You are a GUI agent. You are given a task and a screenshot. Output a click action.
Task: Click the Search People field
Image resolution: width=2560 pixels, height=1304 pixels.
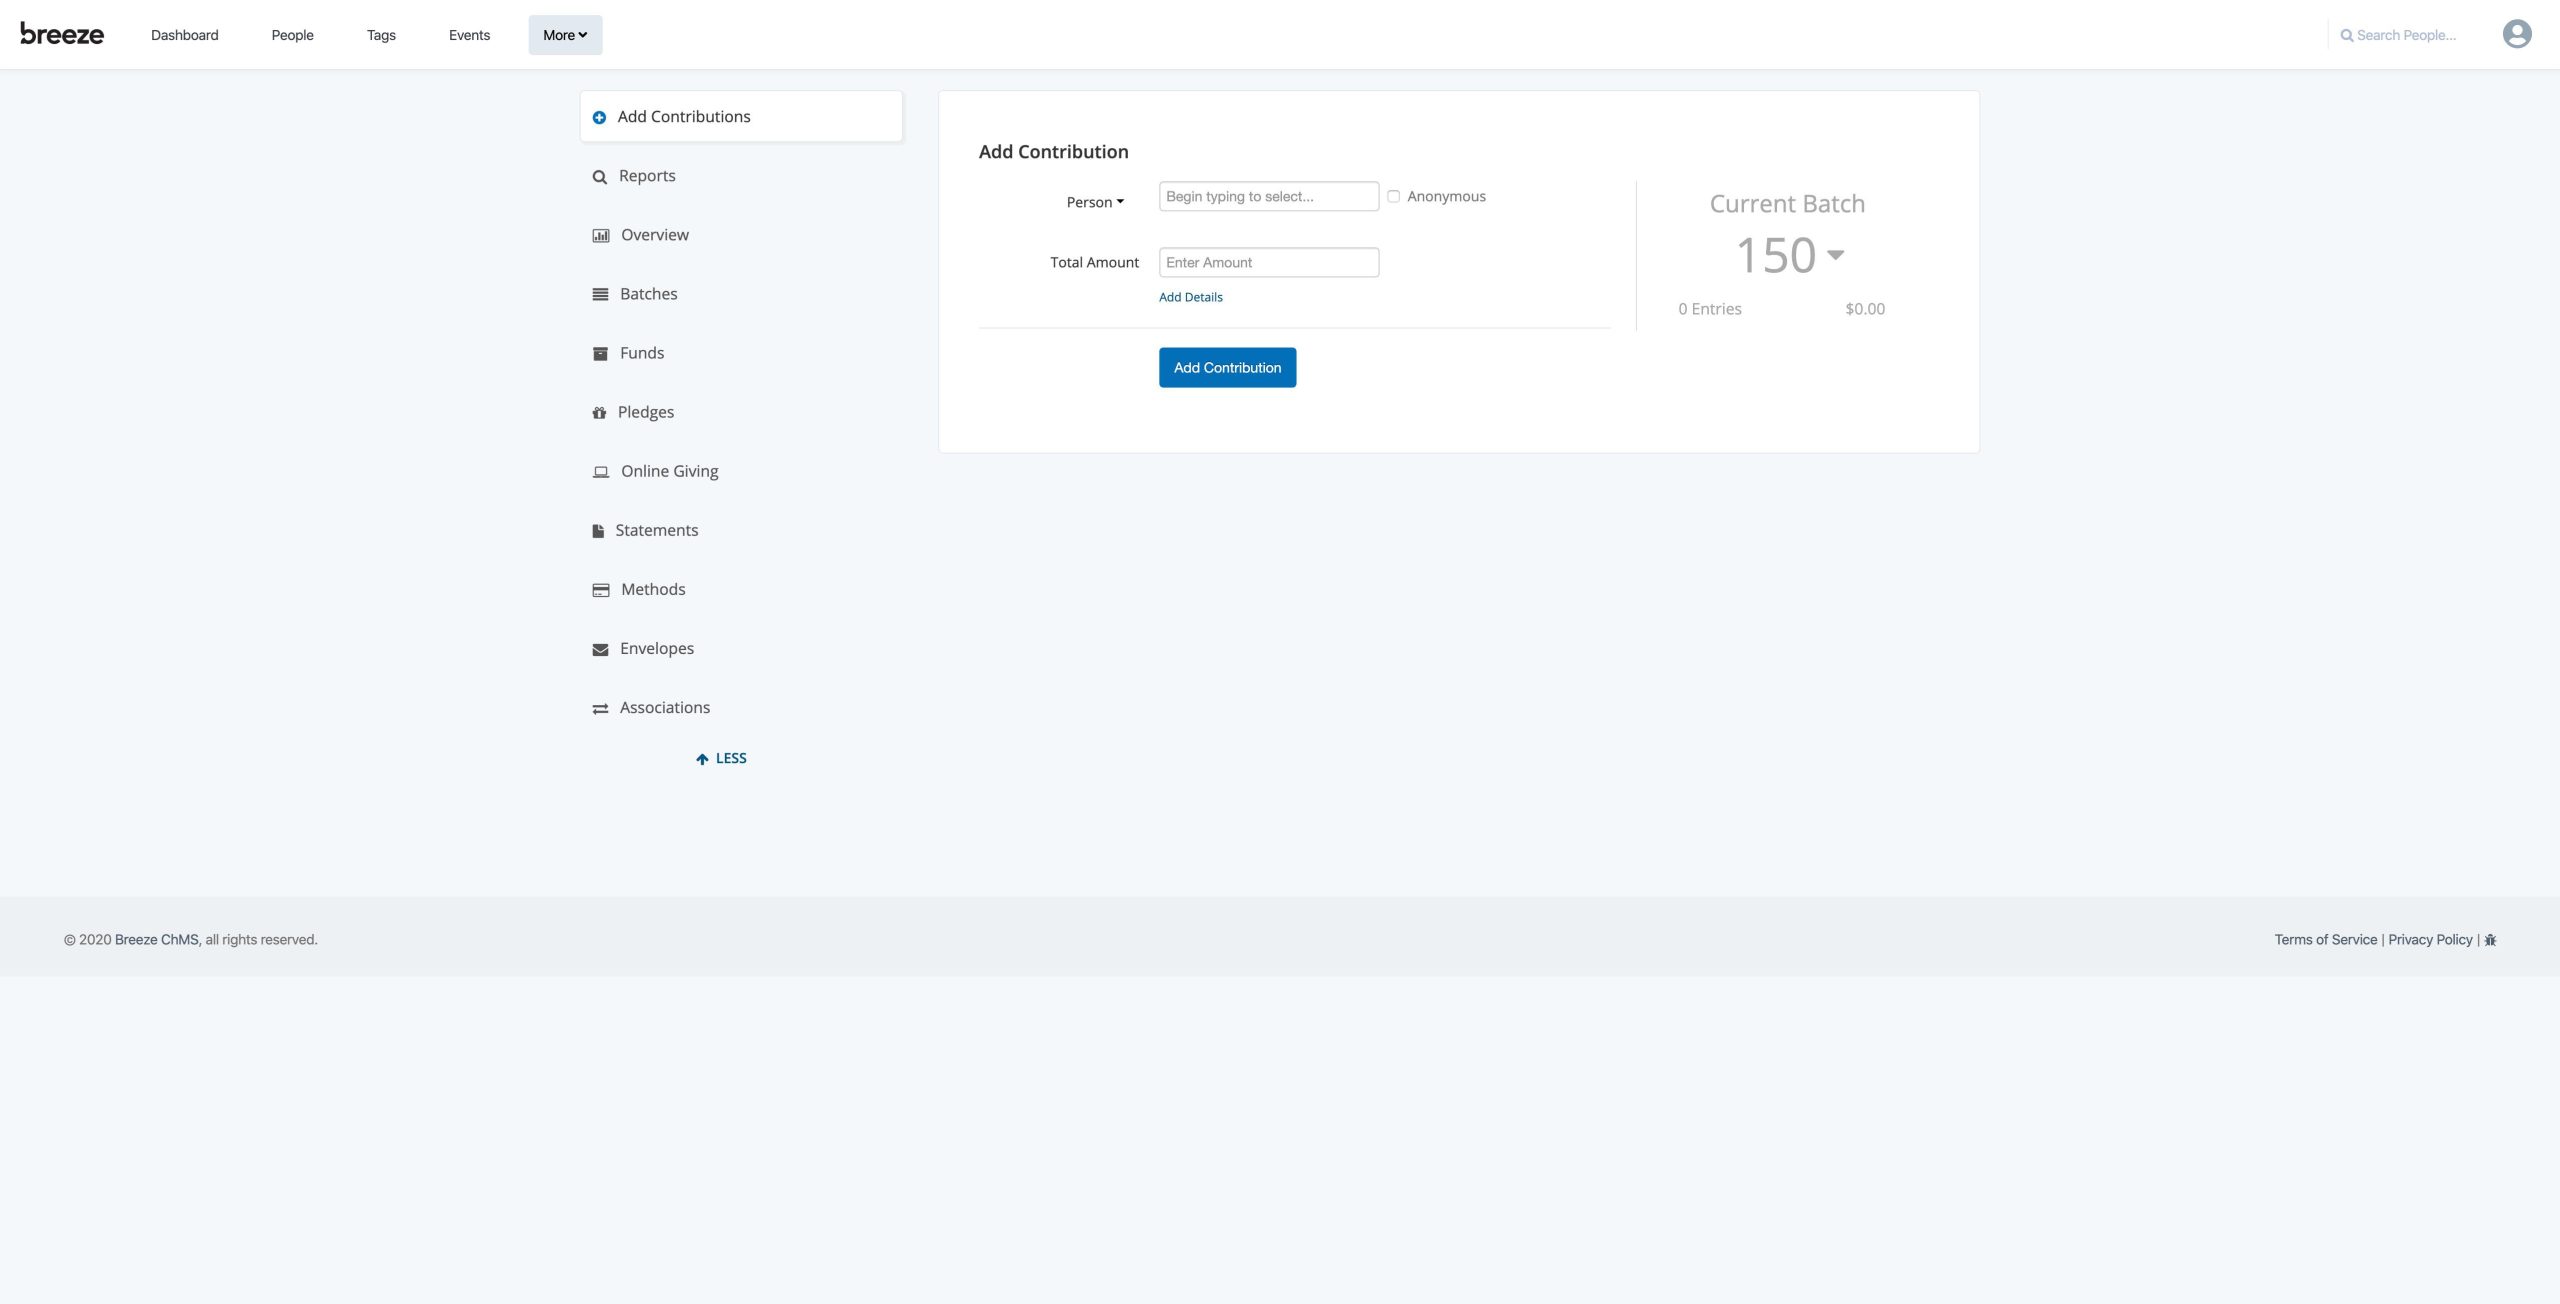click(2405, 35)
